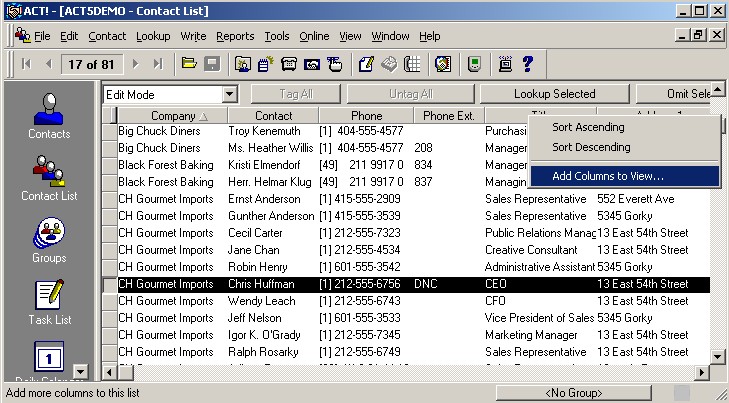
Task: Click the horizontal scroll-right arrow
Action: coord(702,372)
